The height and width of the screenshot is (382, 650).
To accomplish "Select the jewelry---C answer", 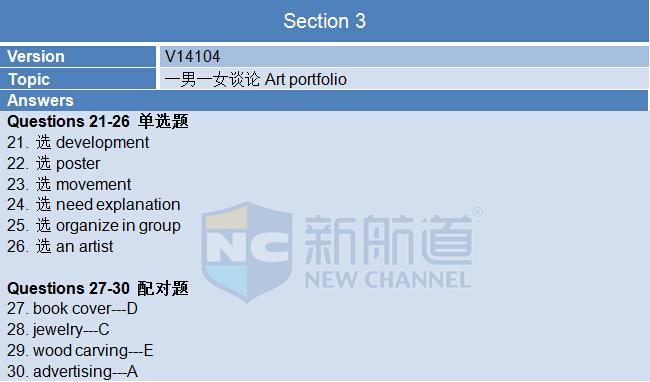I will [x=58, y=330].
